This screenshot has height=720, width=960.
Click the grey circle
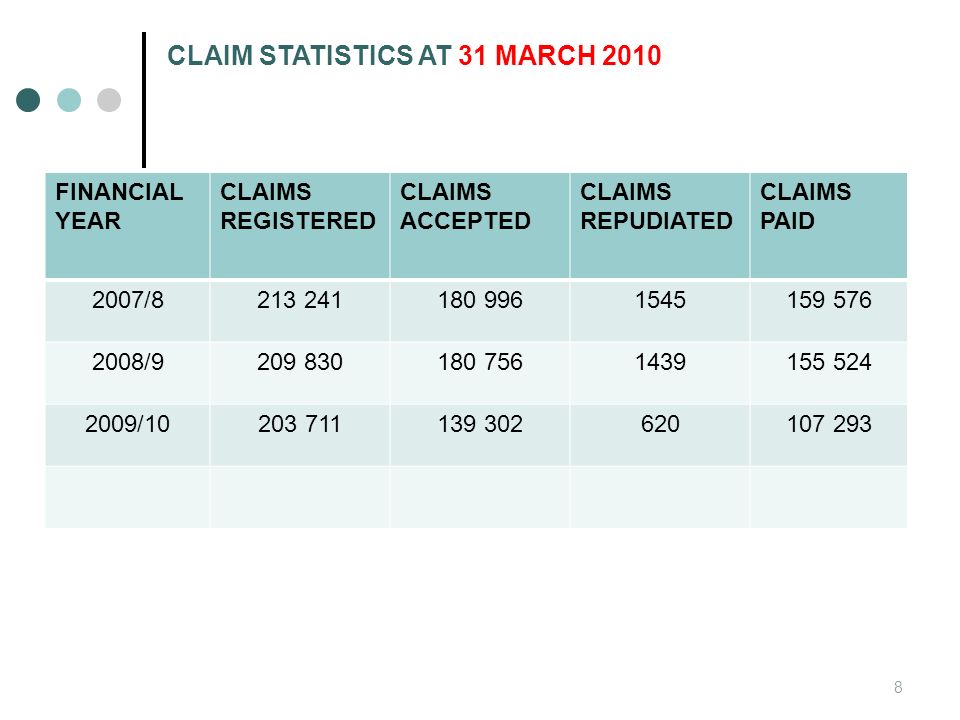pyautogui.click(x=109, y=100)
